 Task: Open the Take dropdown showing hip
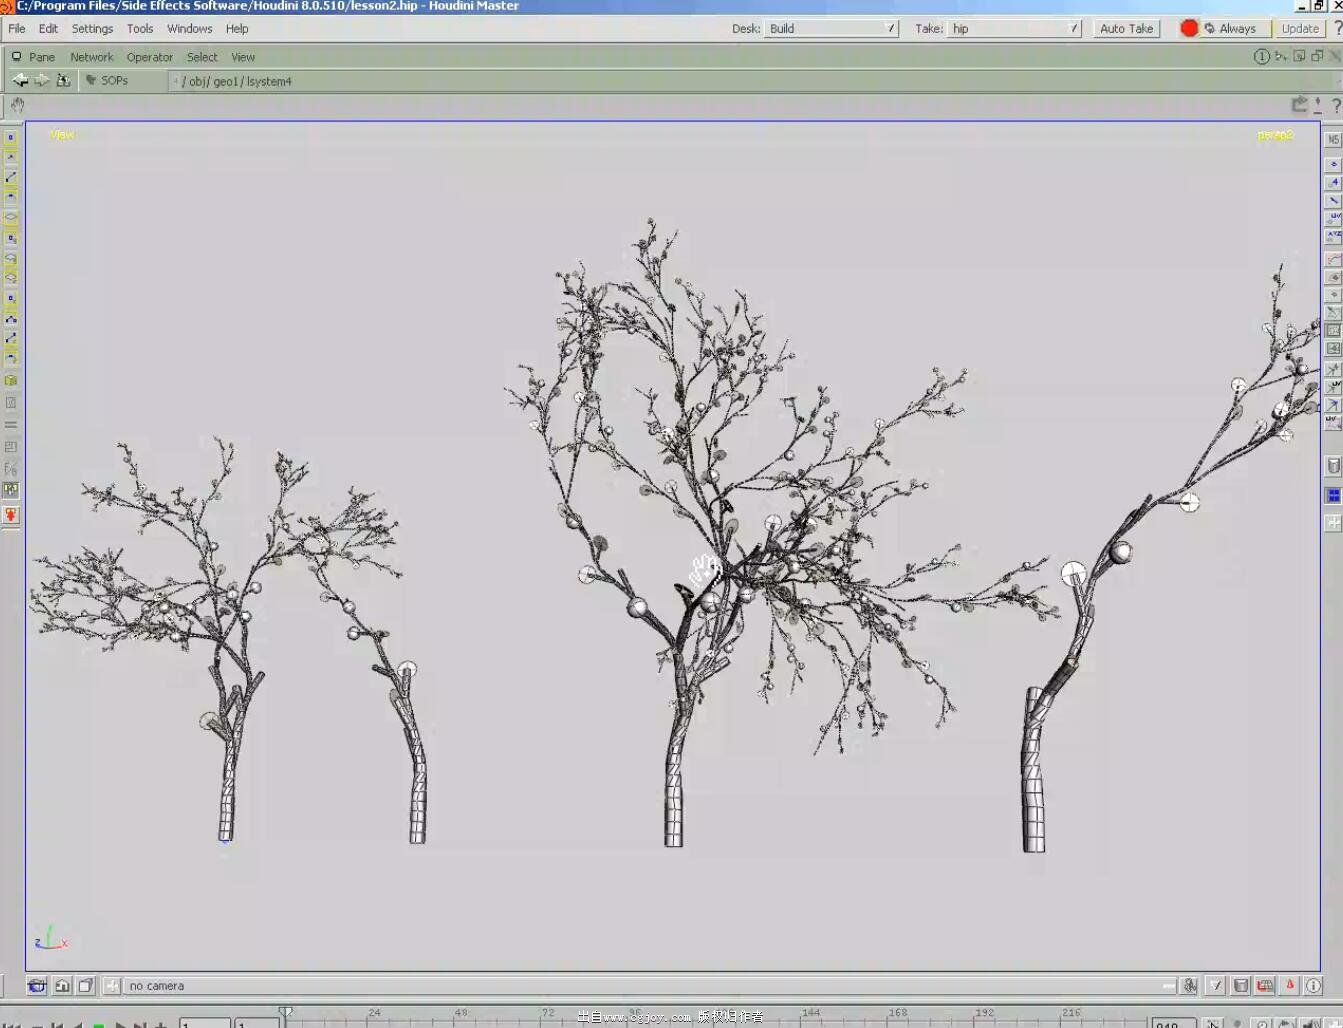click(x=1014, y=28)
